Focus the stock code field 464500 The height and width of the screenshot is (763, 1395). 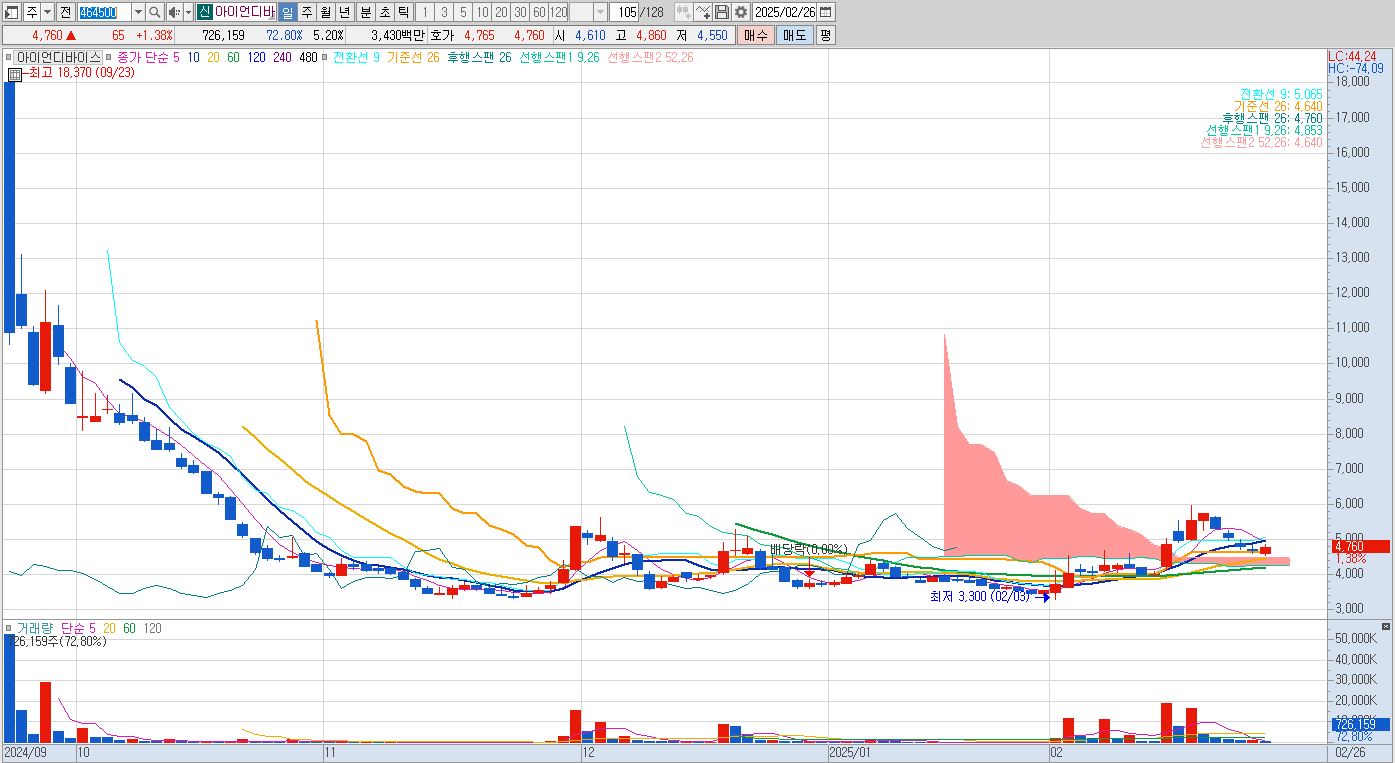coord(104,12)
